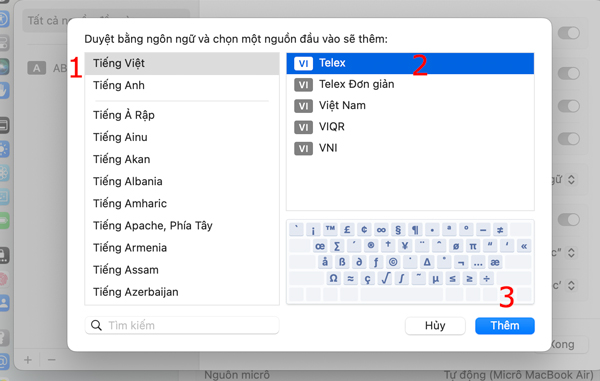Choose Tiếng Assam from the language list
Image resolution: width=600 pixels, height=381 pixels.
point(182,270)
